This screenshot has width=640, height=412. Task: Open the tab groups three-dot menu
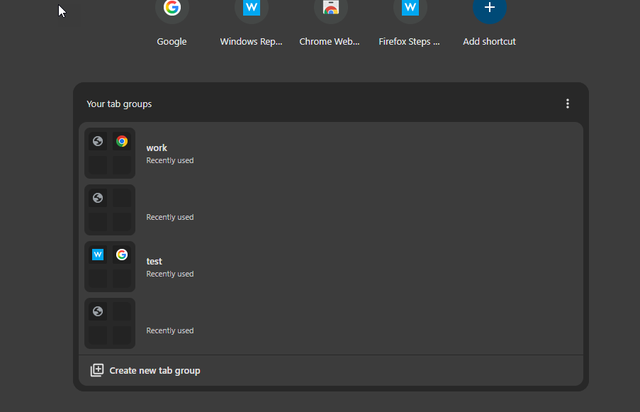pos(567,104)
